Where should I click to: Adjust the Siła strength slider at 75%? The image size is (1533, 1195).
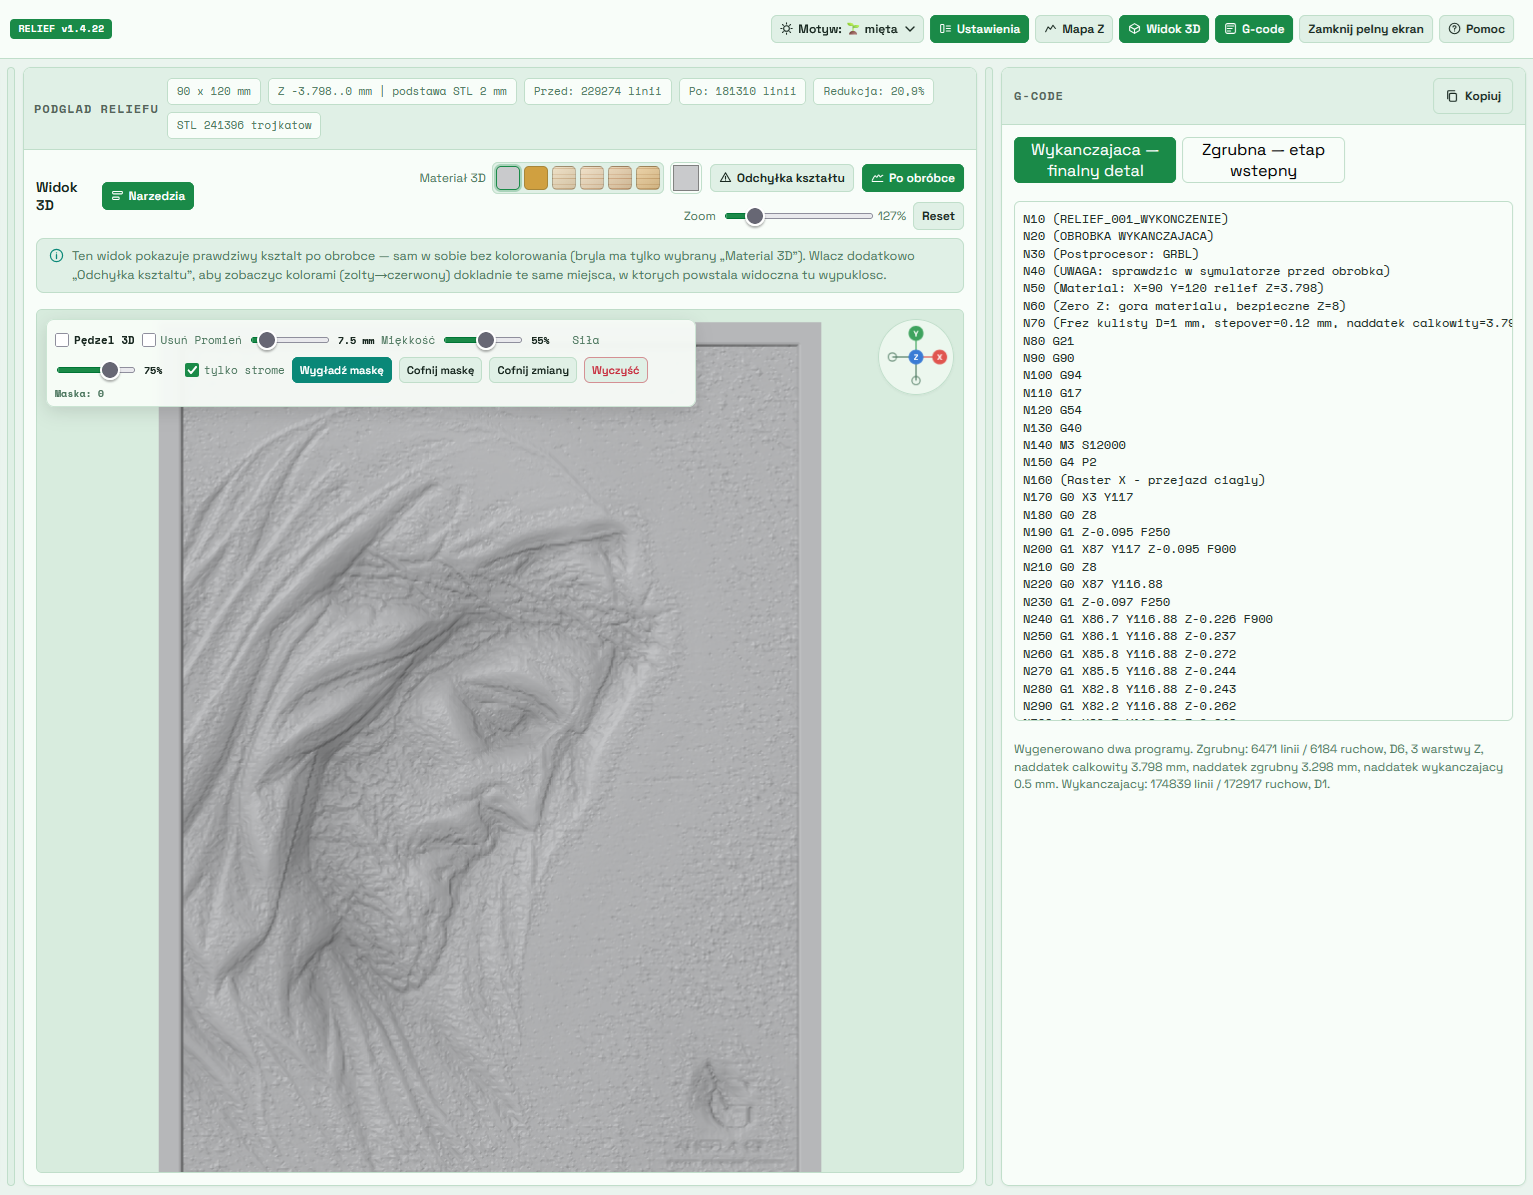pyautogui.click(x=96, y=370)
